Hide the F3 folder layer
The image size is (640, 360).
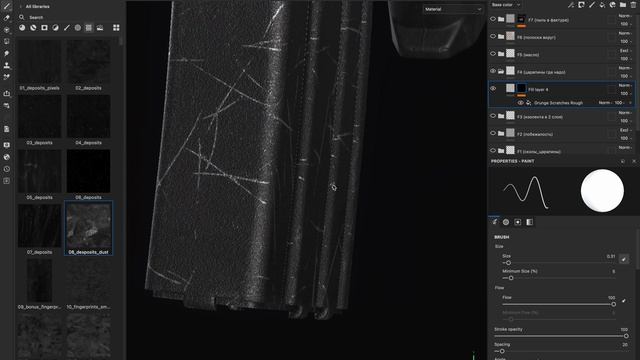click(493, 116)
